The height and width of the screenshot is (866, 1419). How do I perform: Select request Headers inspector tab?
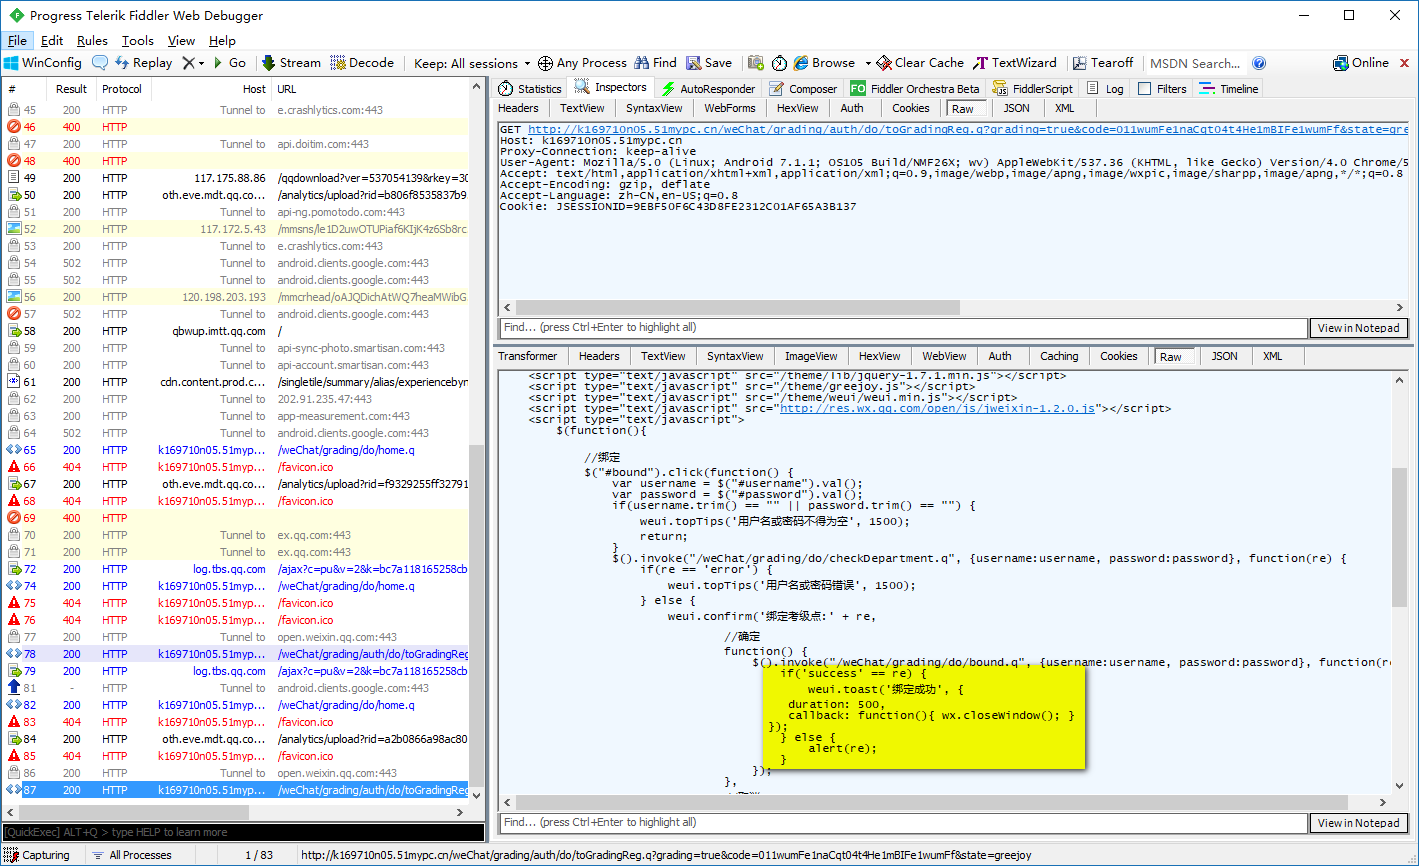(518, 108)
